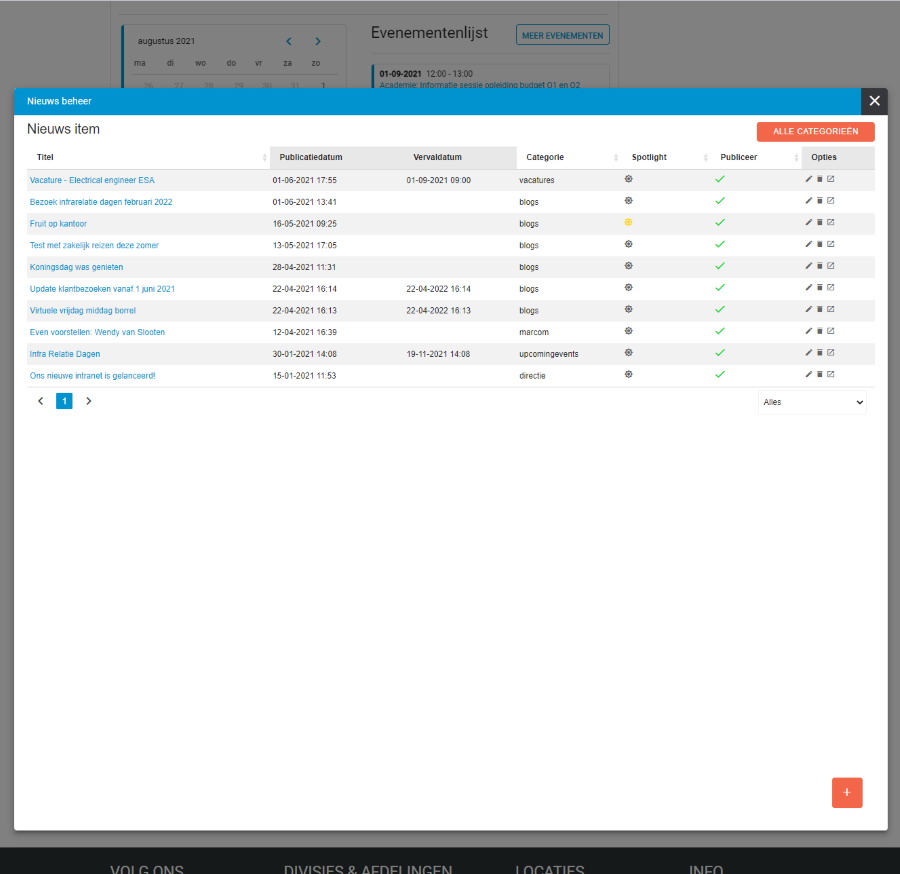This screenshot has height=874, width=900.
Task: Click pencil icon for 'Vacature - Electrical engineer ESA'
Action: 809,180
